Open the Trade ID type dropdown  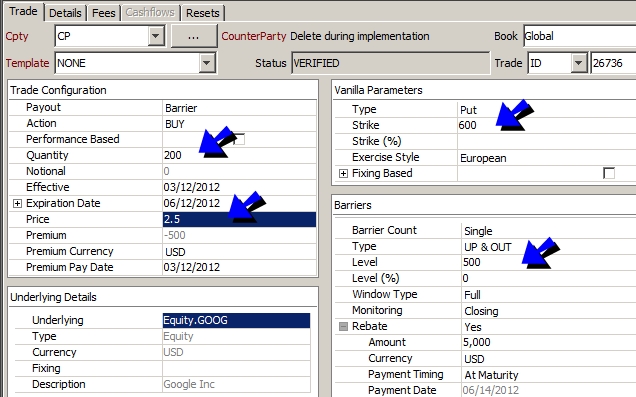(x=578, y=63)
